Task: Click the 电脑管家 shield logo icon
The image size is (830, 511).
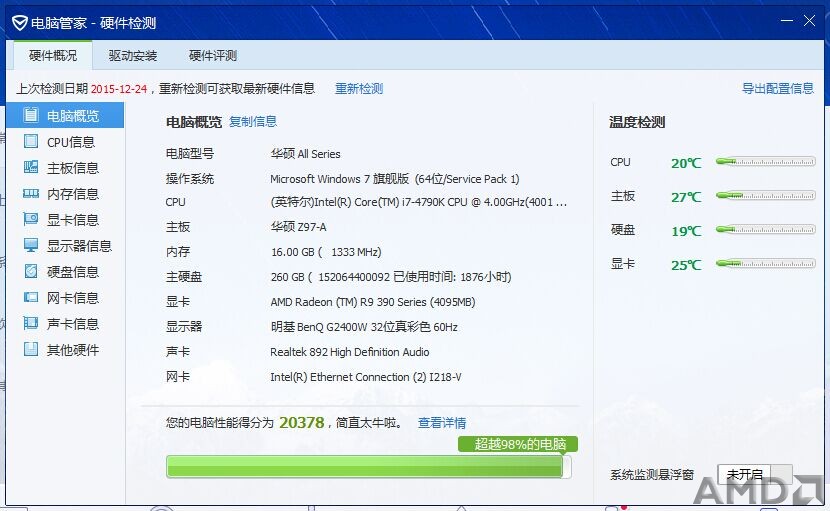Action: tap(20, 23)
